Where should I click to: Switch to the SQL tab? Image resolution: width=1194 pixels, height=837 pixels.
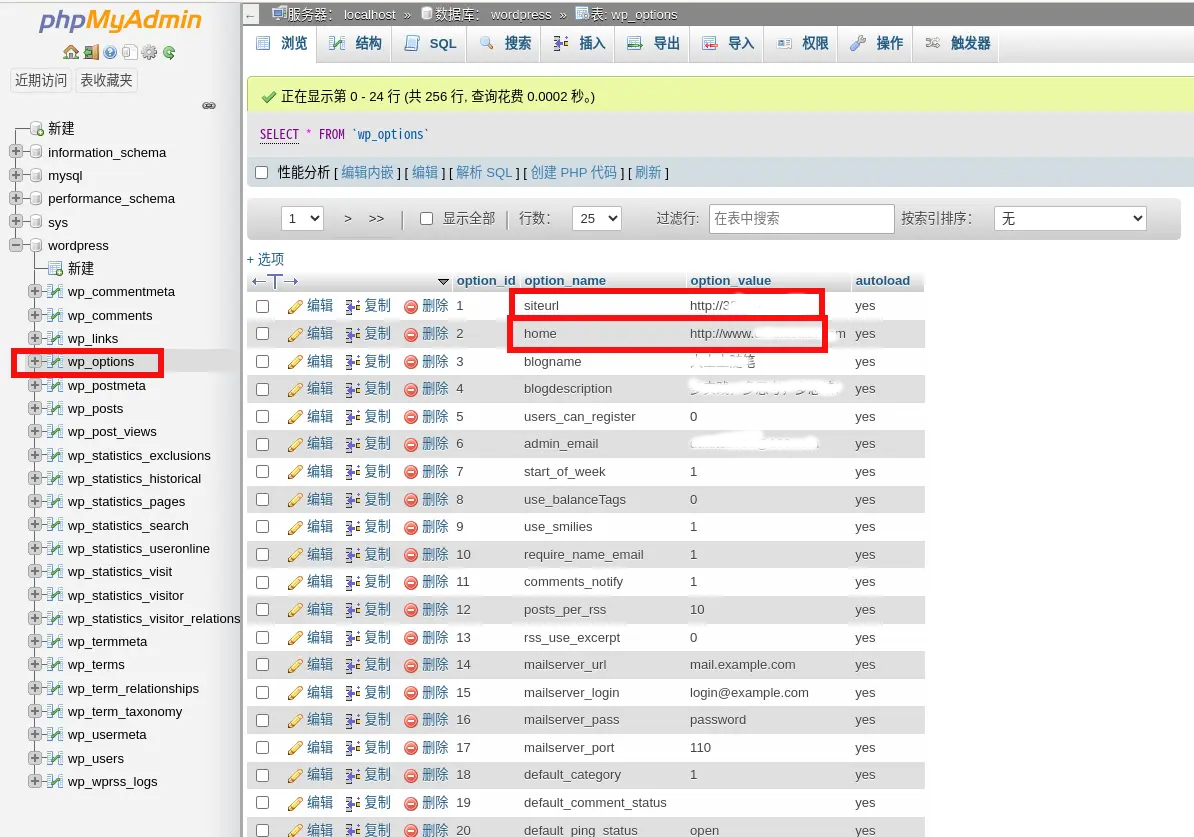[x=431, y=43]
